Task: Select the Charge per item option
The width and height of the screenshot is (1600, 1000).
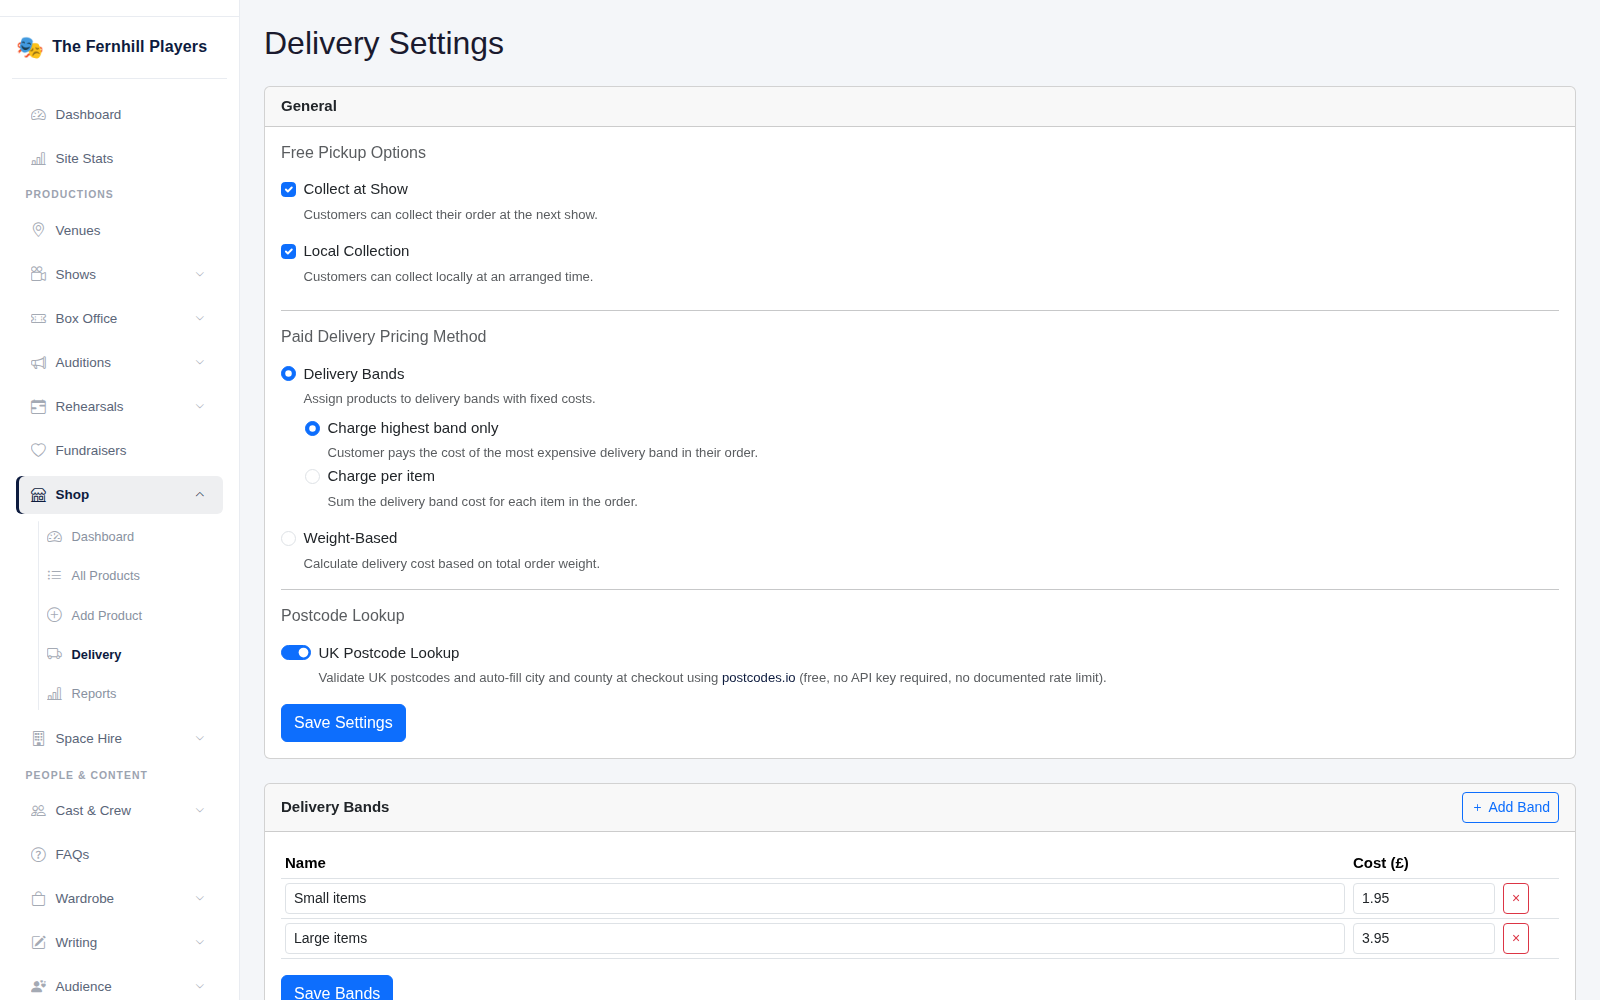Action: [x=312, y=476]
